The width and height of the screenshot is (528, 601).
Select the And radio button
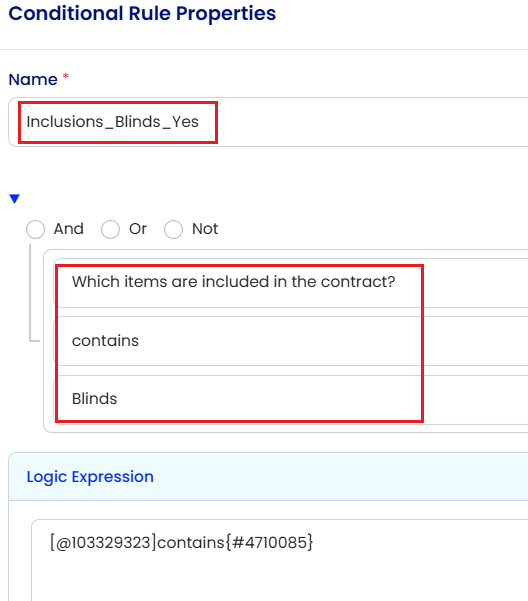point(36,229)
